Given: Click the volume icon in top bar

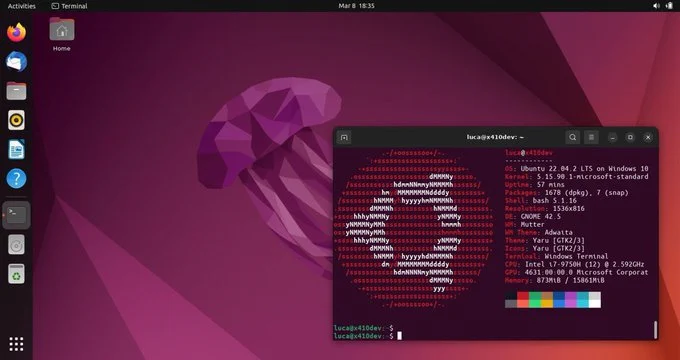Looking at the screenshot, I should coord(656,6).
